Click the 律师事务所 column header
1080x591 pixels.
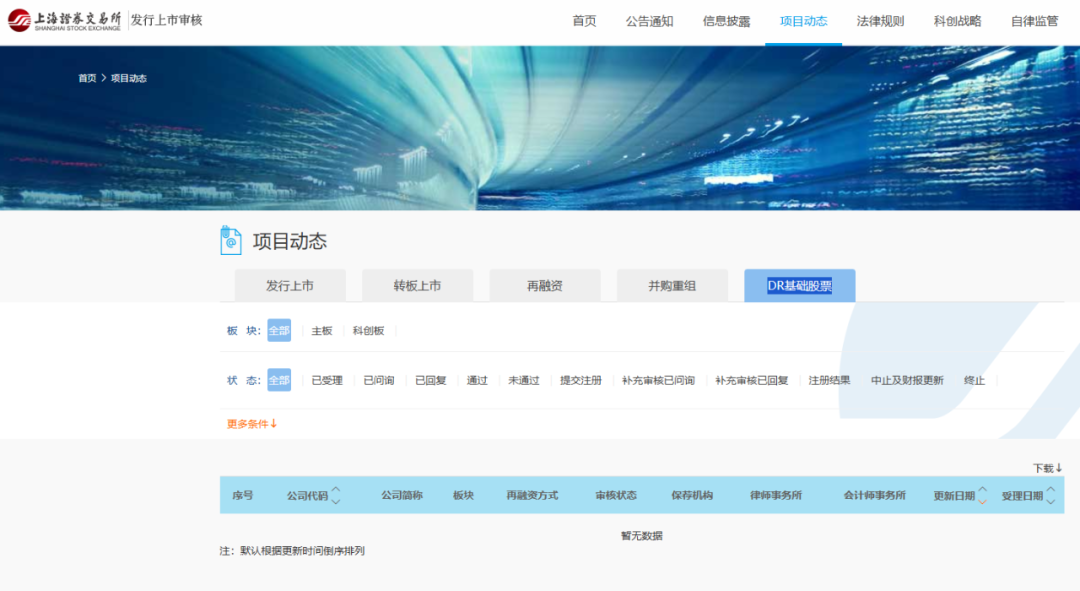(776, 495)
